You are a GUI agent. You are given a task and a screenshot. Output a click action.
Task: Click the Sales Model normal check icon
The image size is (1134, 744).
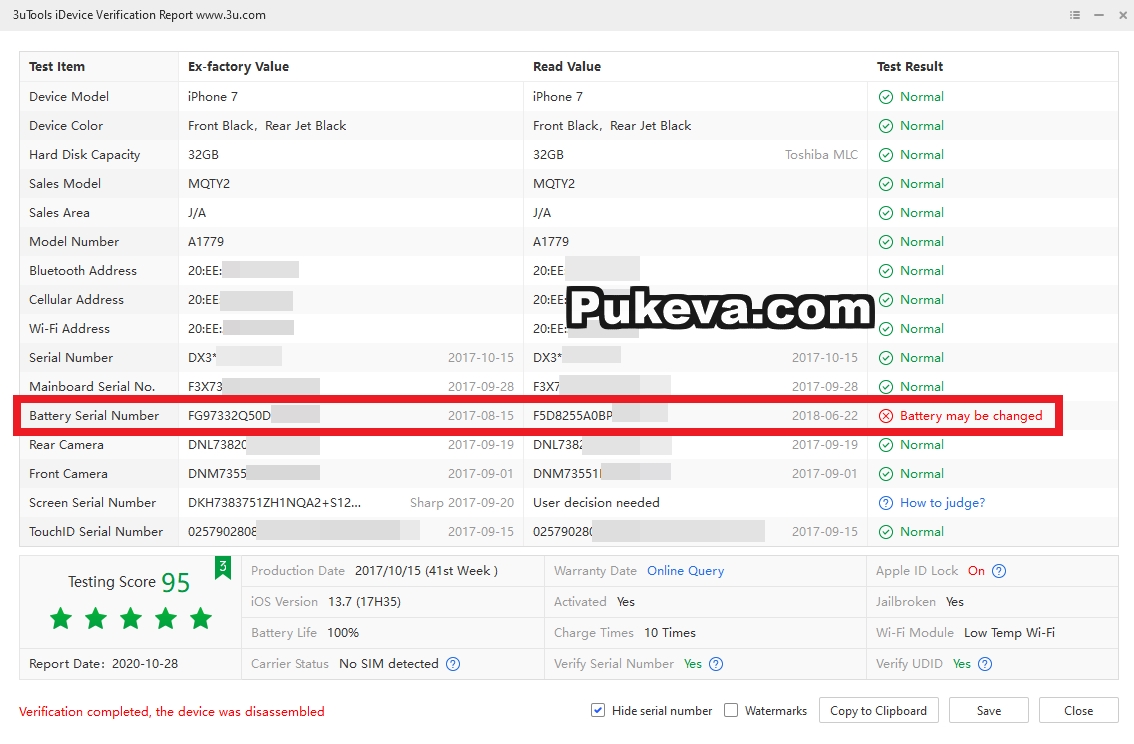(x=885, y=184)
